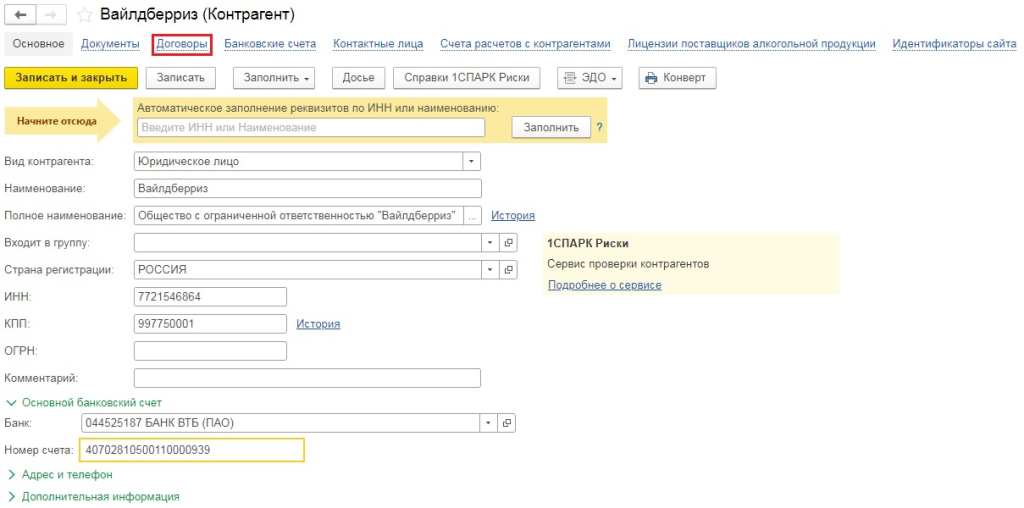
Task: Expand the Дополнительная информация section
Action: (93, 496)
